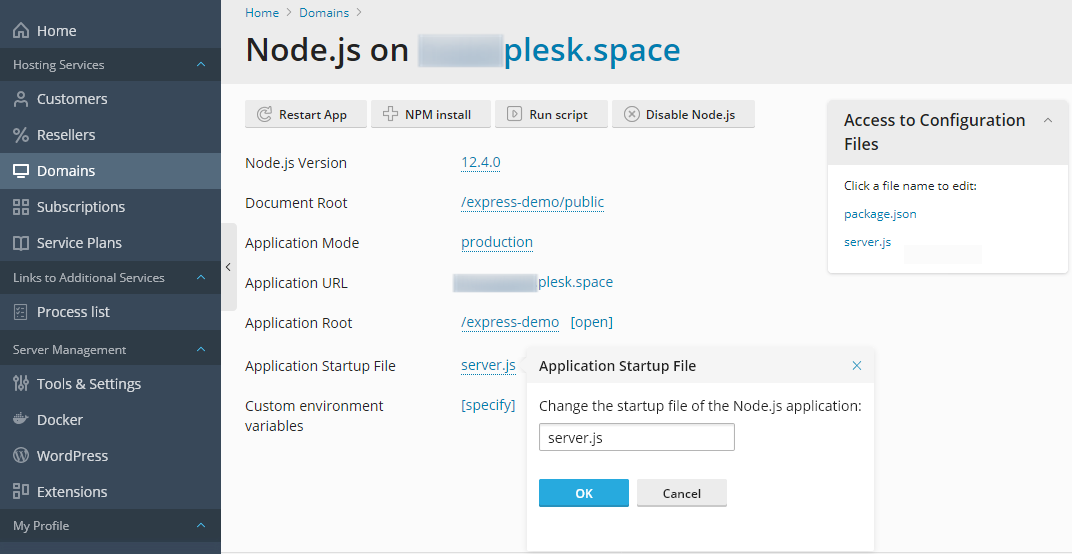This screenshot has width=1072, height=554.
Task: Click the Run script play icon
Action: point(514,114)
